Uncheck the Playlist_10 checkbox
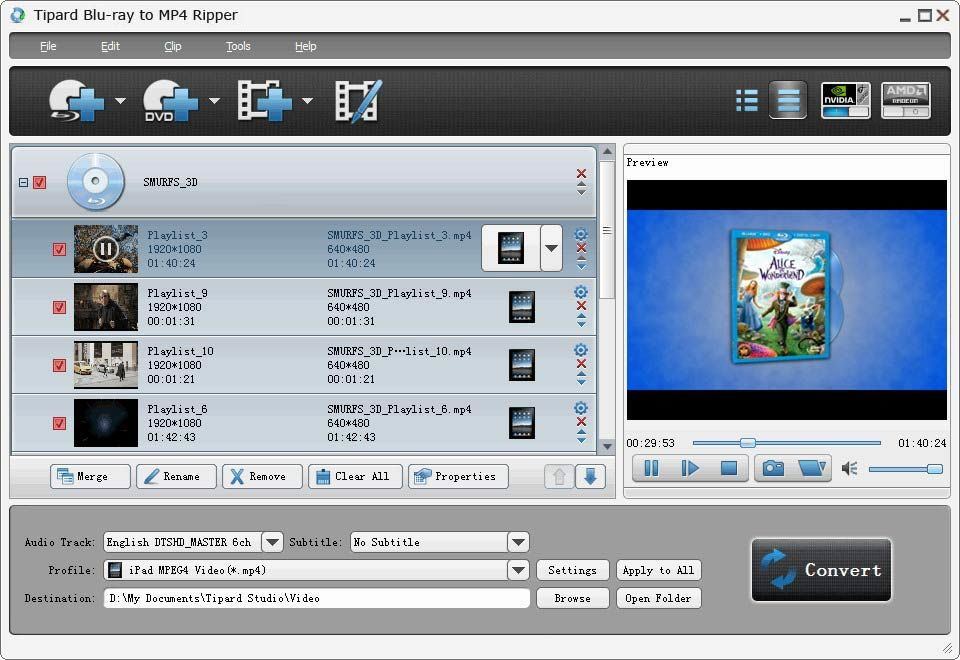Image resolution: width=960 pixels, height=660 pixels. tap(59, 366)
